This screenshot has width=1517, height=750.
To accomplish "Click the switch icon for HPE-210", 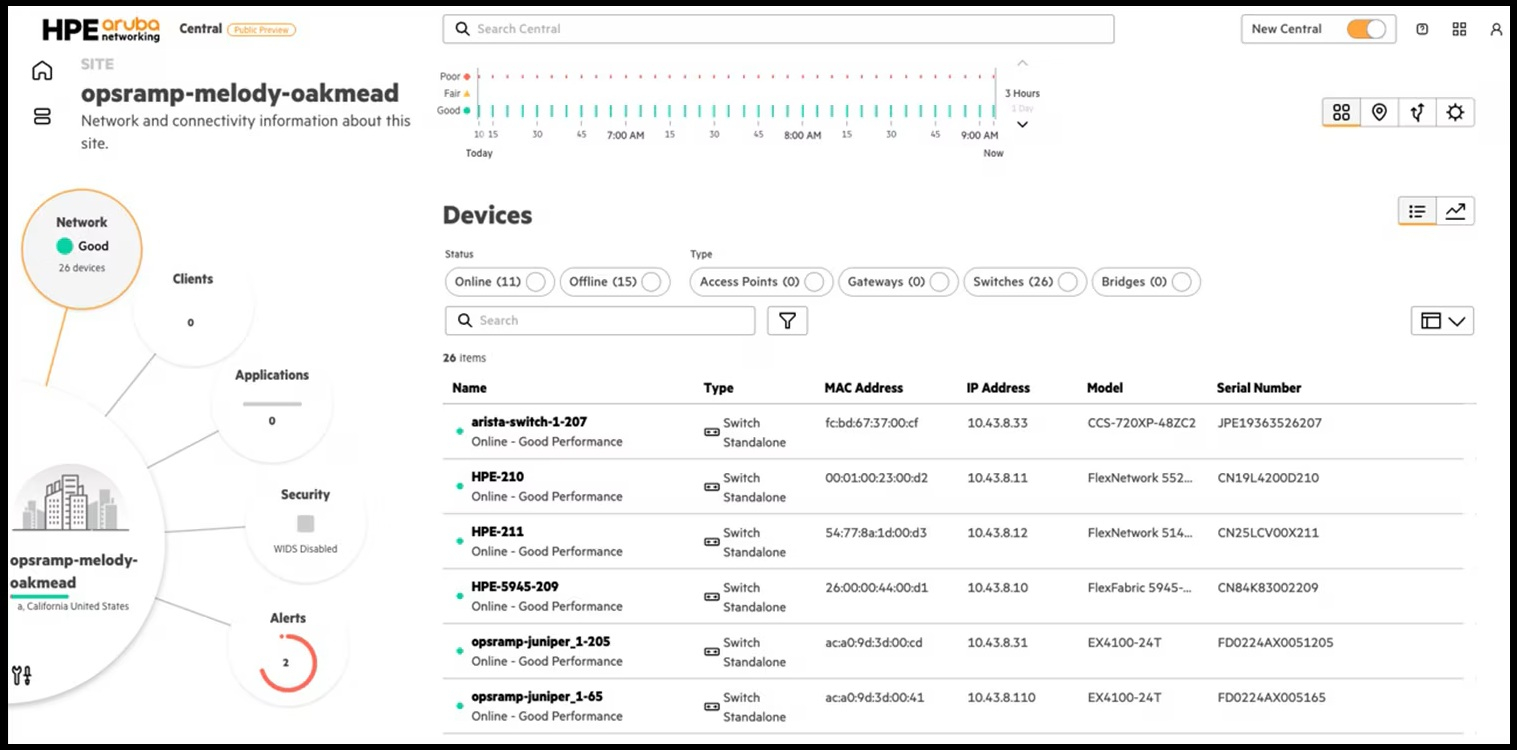I will tap(712, 487).
